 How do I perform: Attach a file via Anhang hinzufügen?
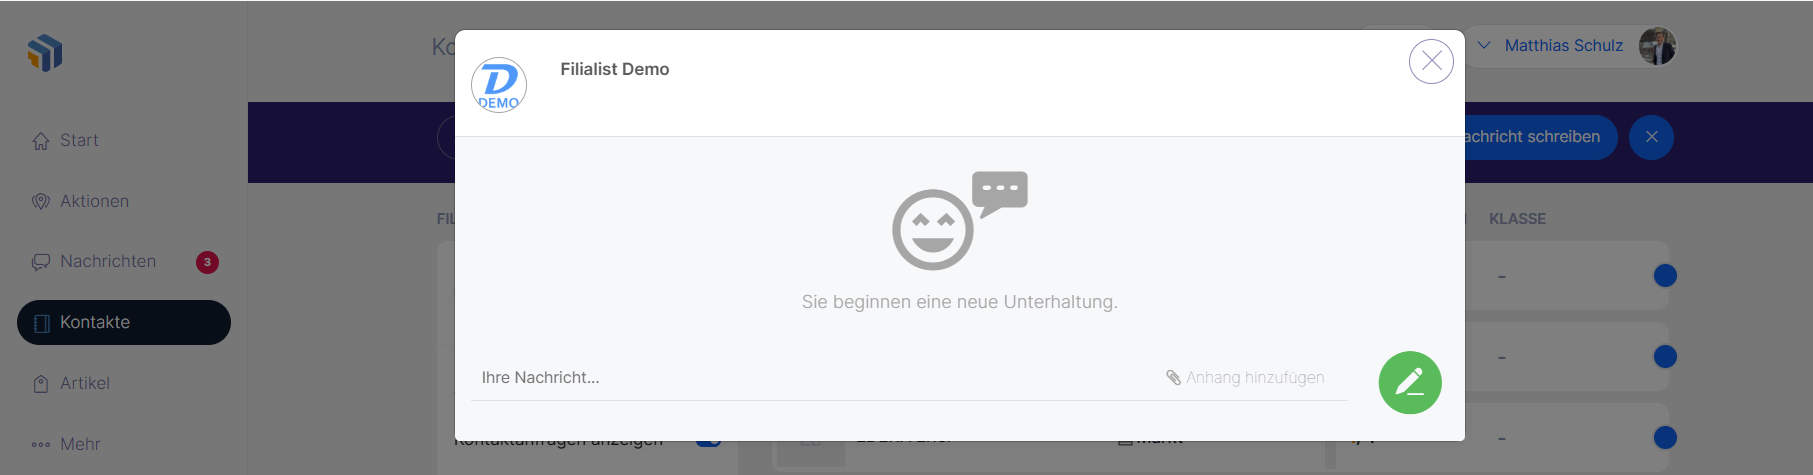[x=1245, y=377]
